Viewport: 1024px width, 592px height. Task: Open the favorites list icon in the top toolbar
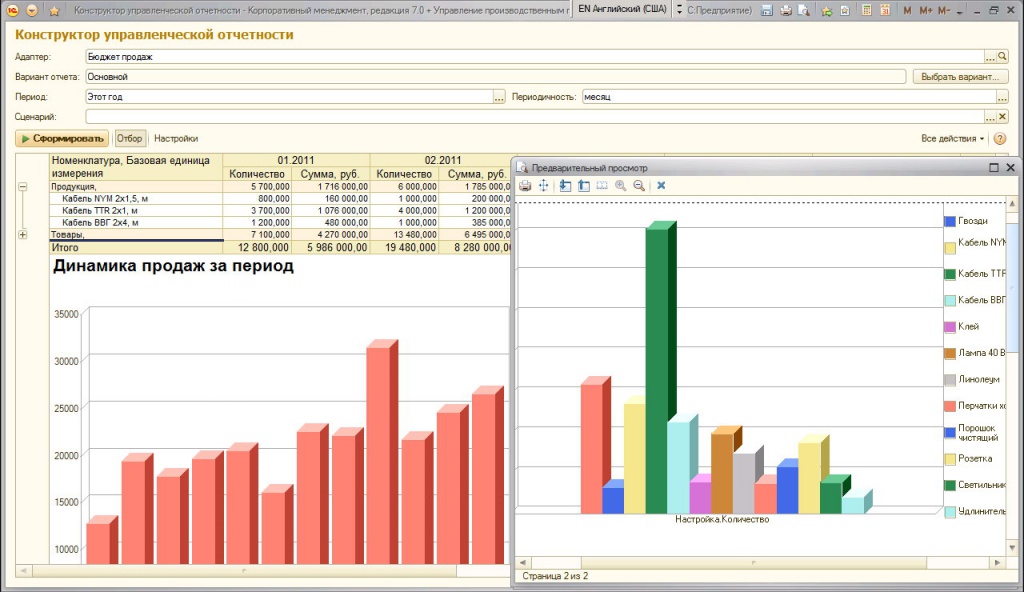[845, 10]
